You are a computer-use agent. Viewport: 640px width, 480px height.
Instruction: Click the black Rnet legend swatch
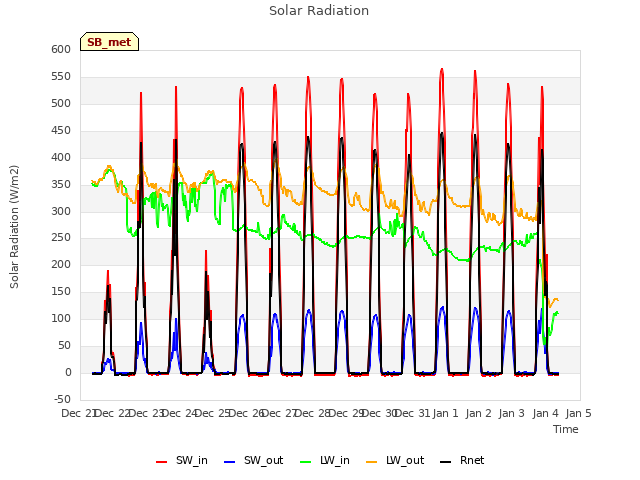coord(446,462)
